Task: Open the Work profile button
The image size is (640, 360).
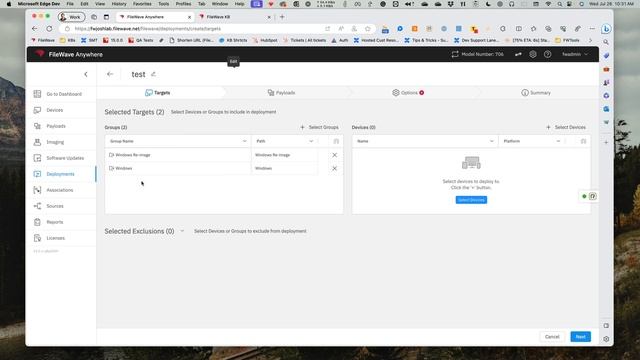Action: [x=71, y=17]
